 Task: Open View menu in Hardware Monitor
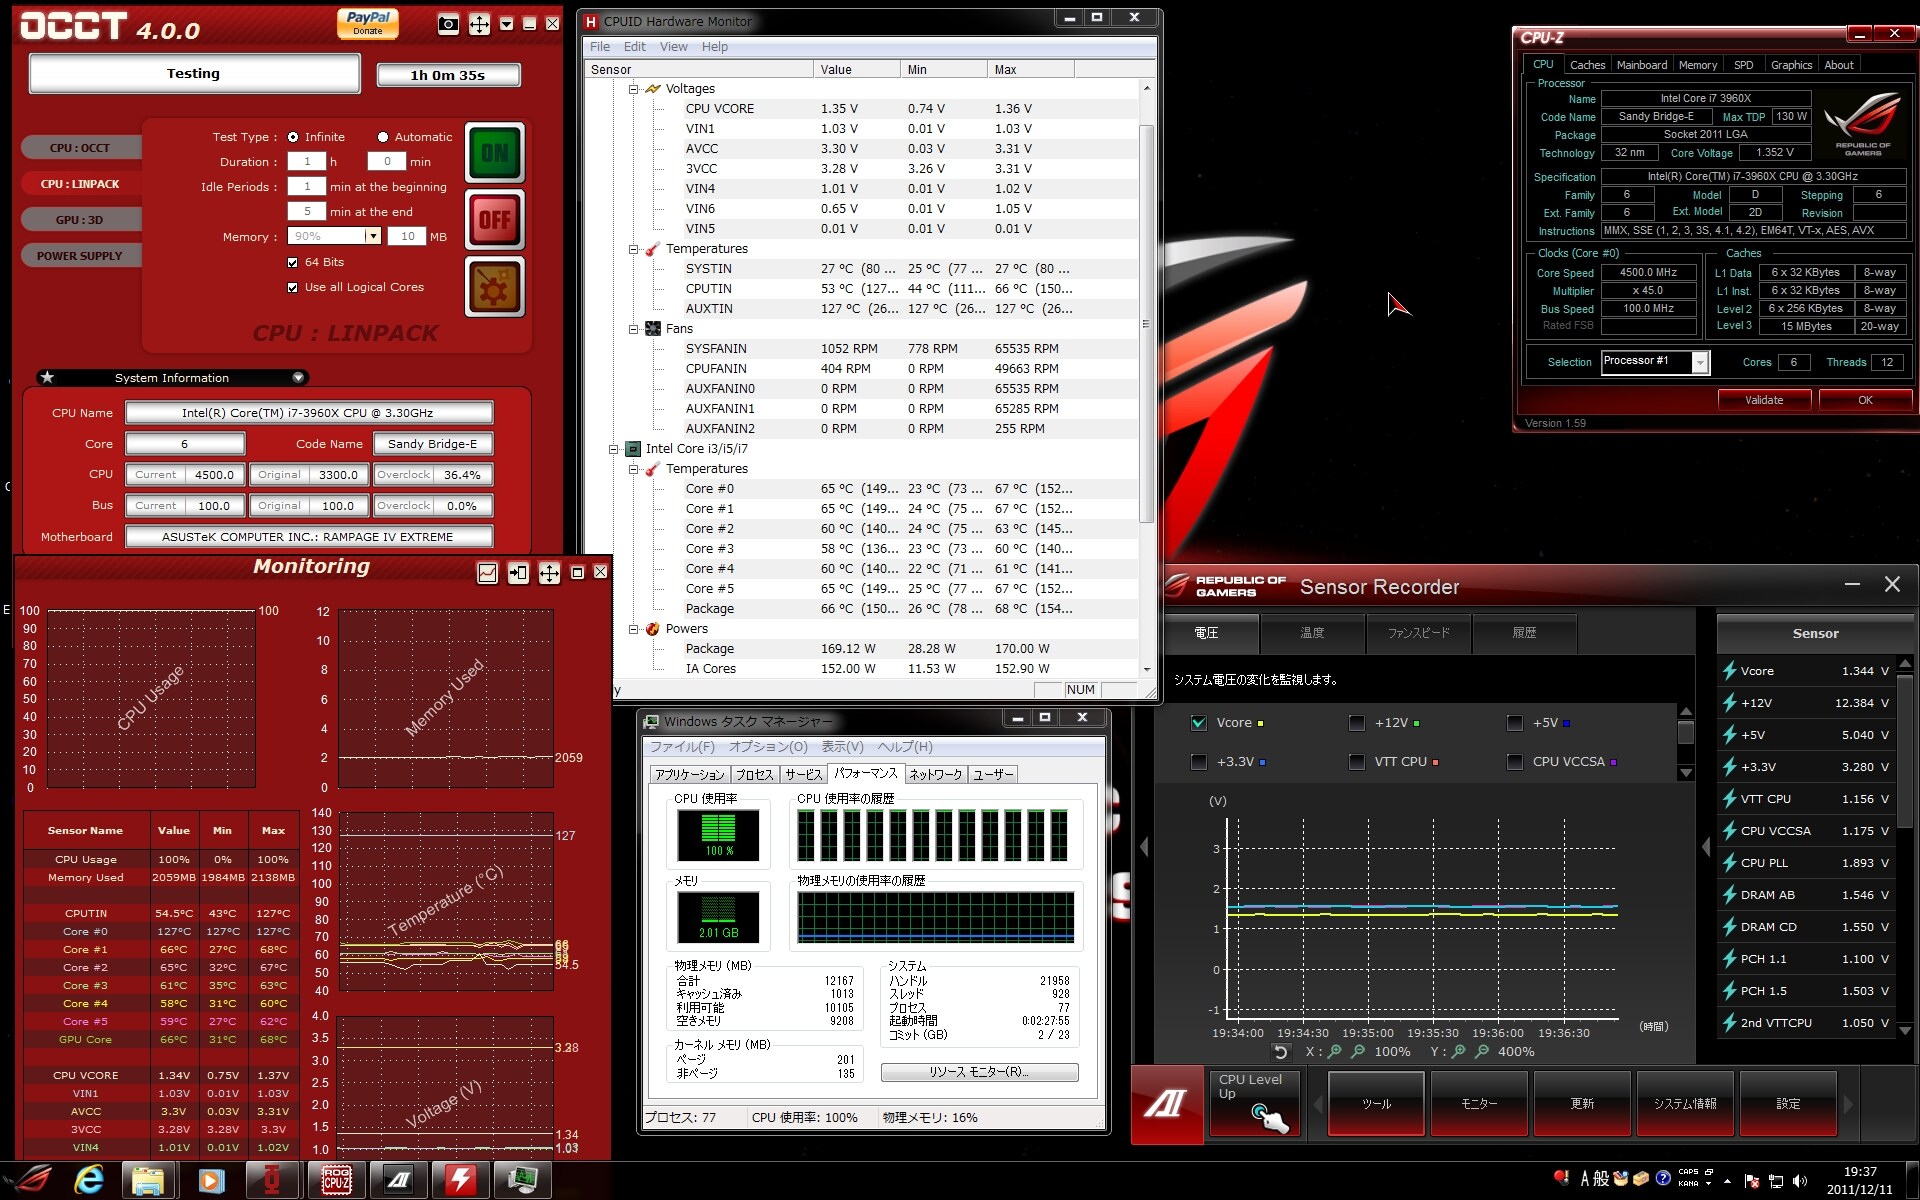673,47
